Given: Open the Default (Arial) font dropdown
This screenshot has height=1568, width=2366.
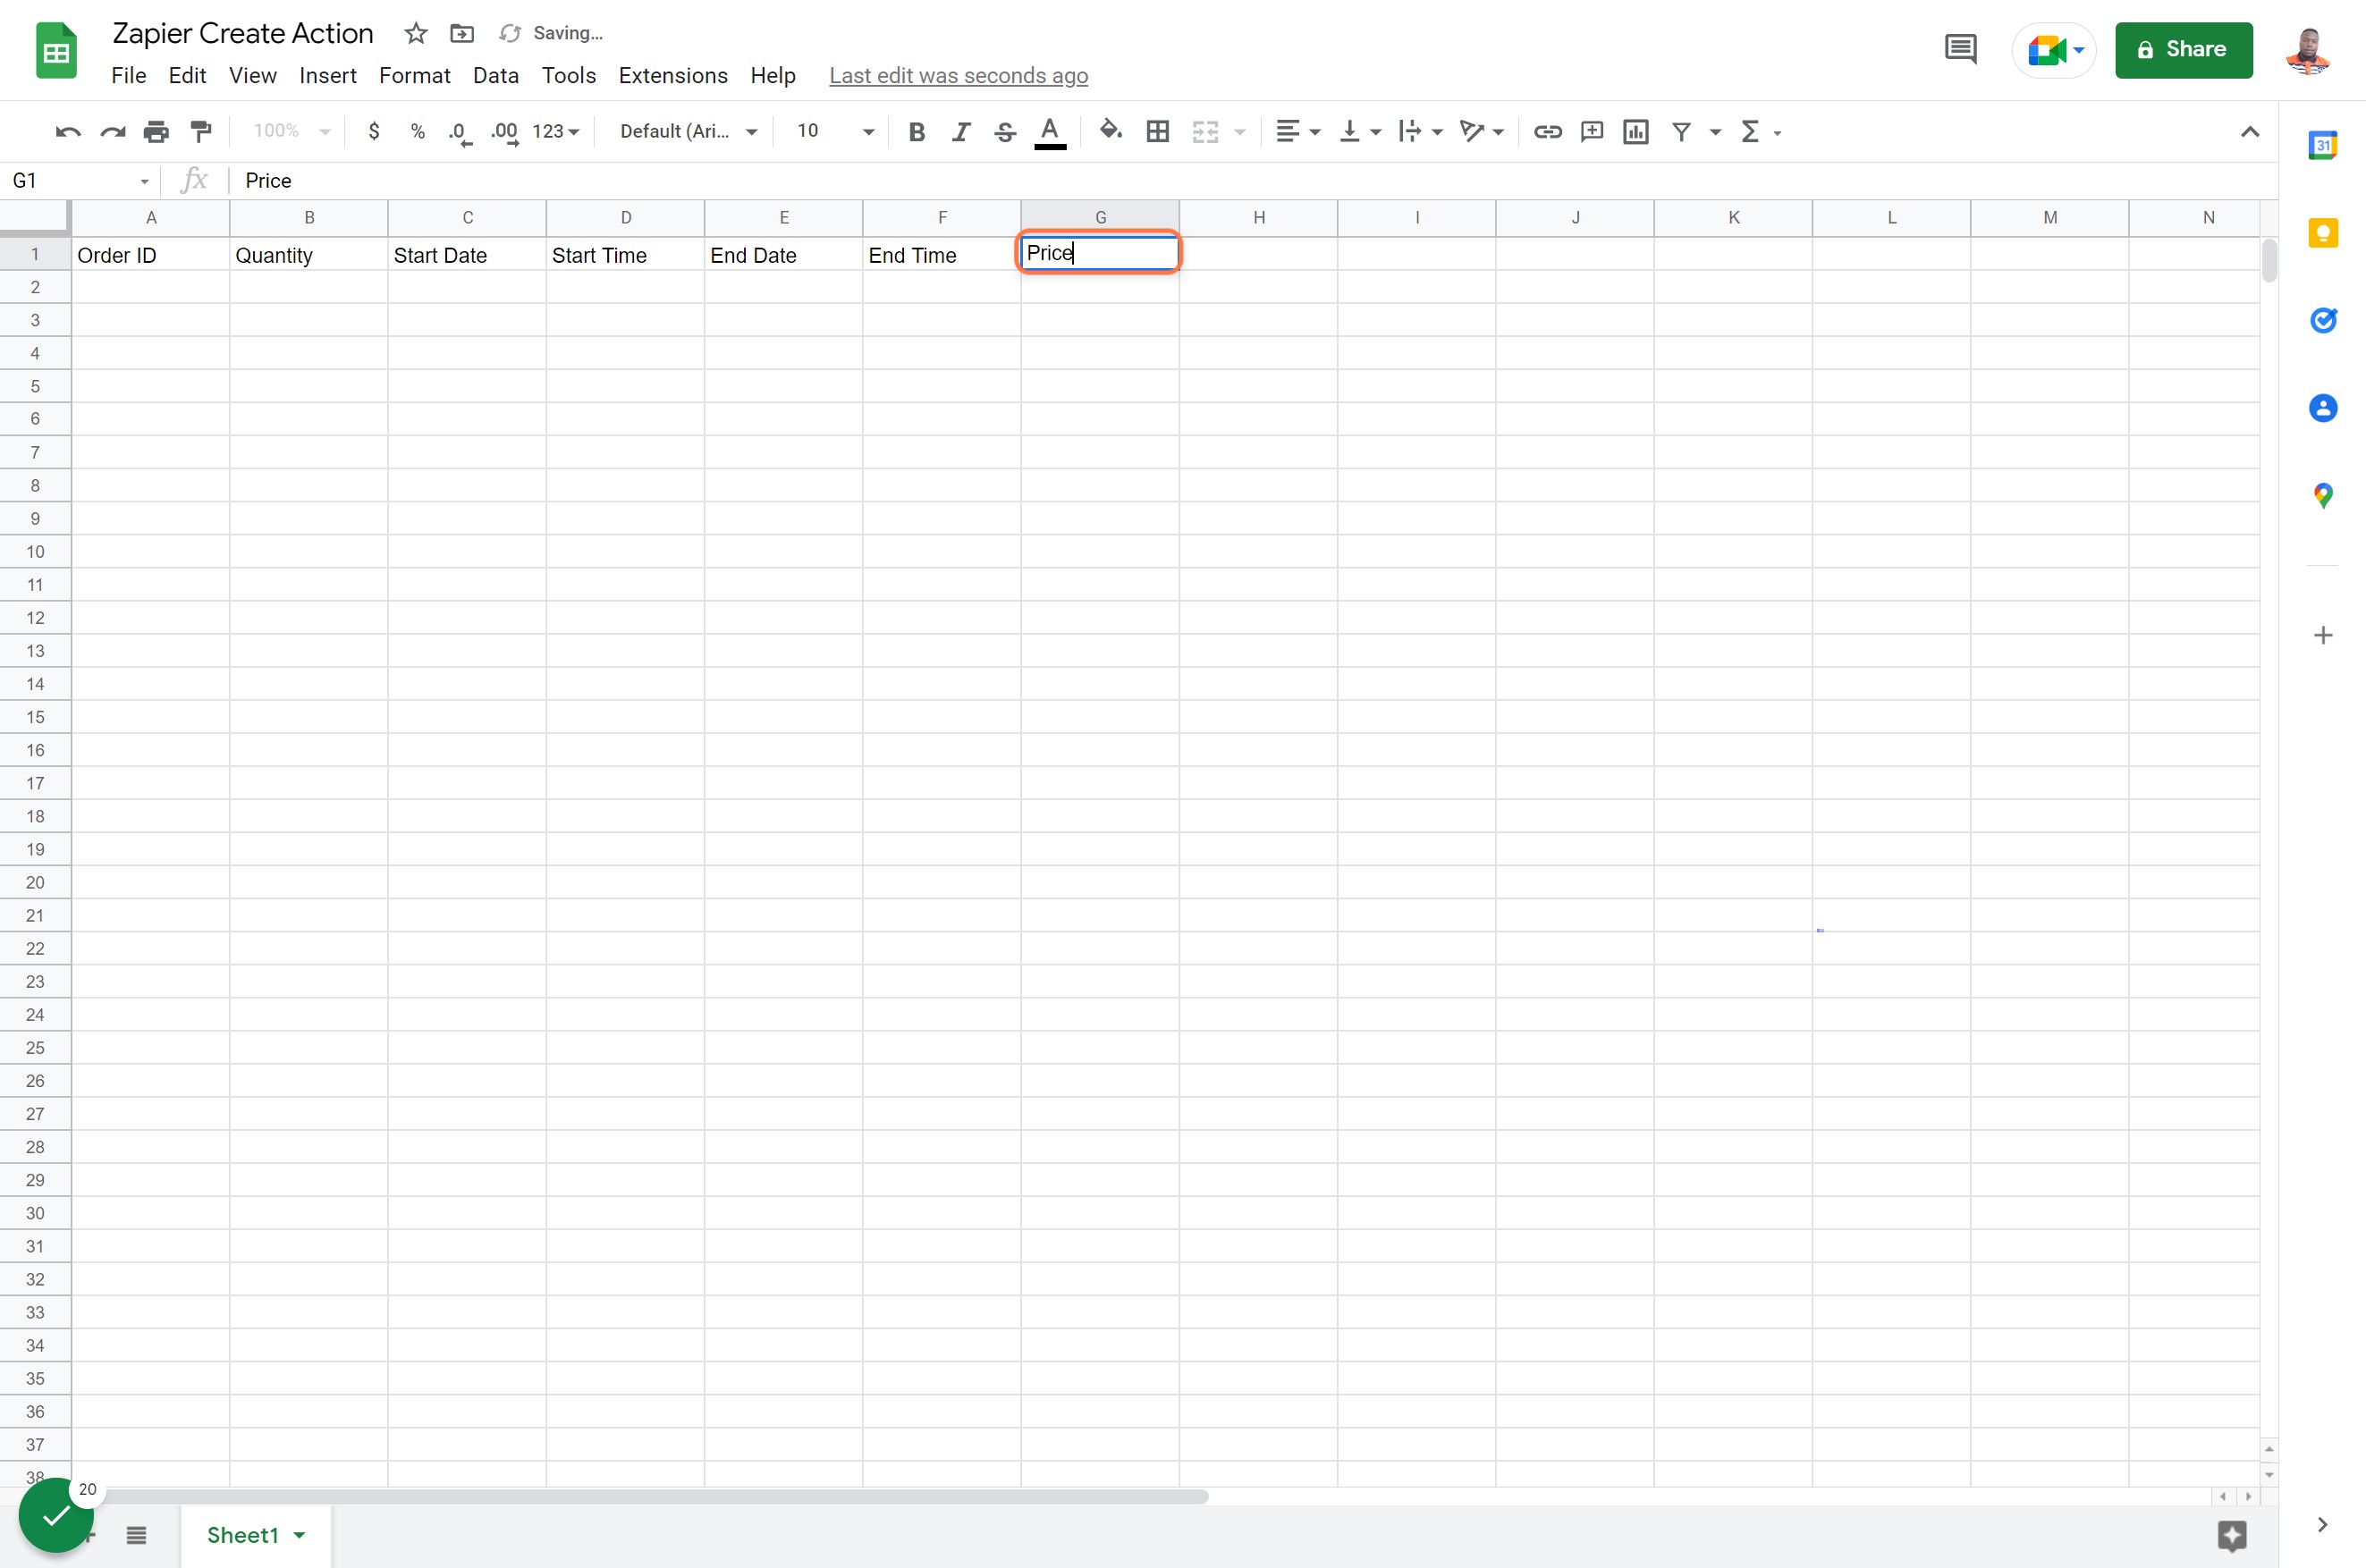Looking at the screenshot, I should coord(688,131).
